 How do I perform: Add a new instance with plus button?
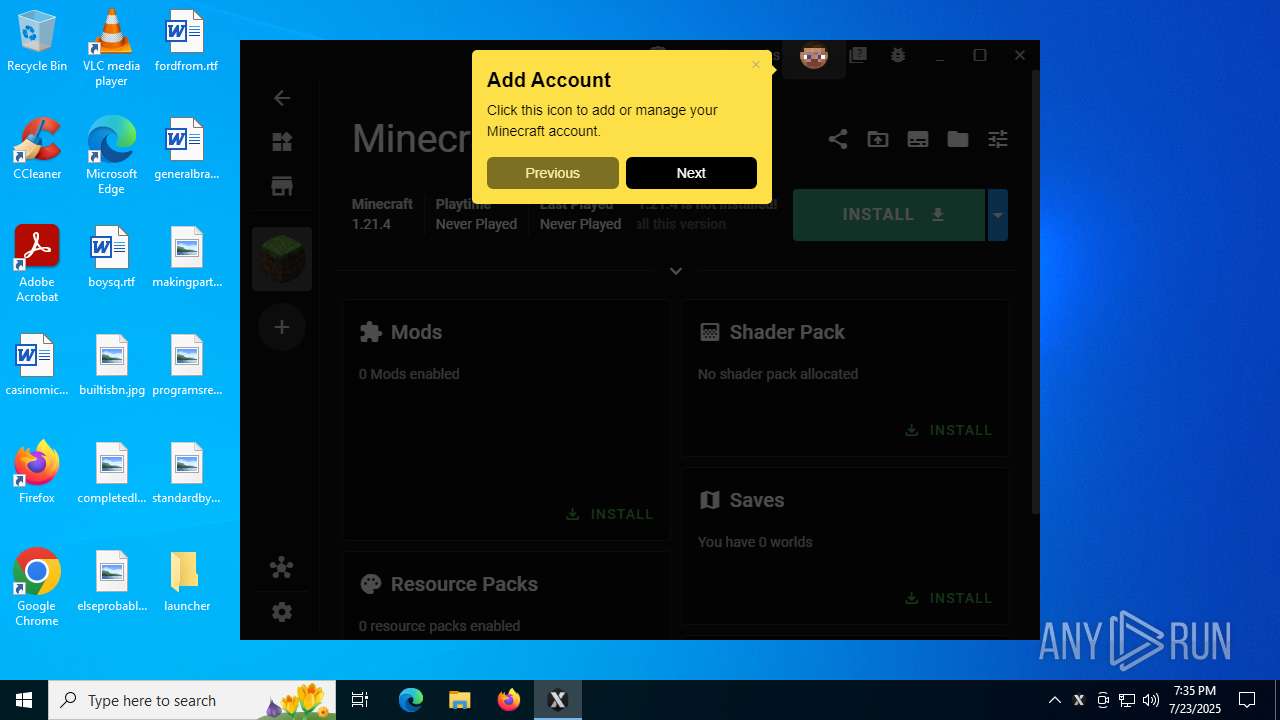[x=282, y=327]
